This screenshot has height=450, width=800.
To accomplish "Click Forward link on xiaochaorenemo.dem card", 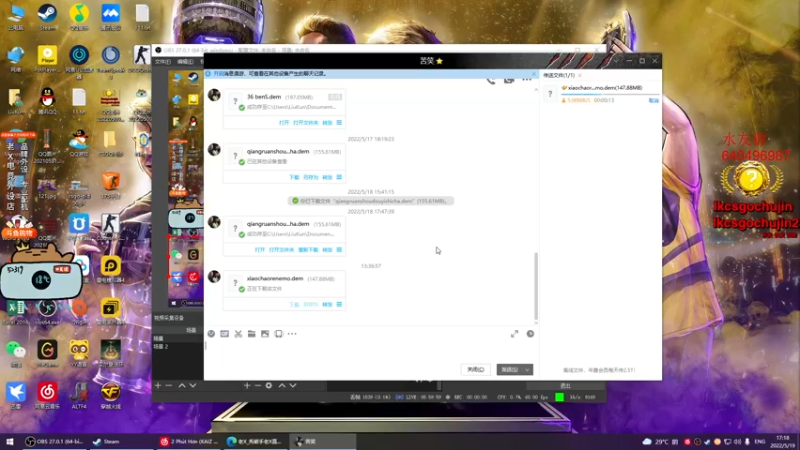I will tap(327, 305).
